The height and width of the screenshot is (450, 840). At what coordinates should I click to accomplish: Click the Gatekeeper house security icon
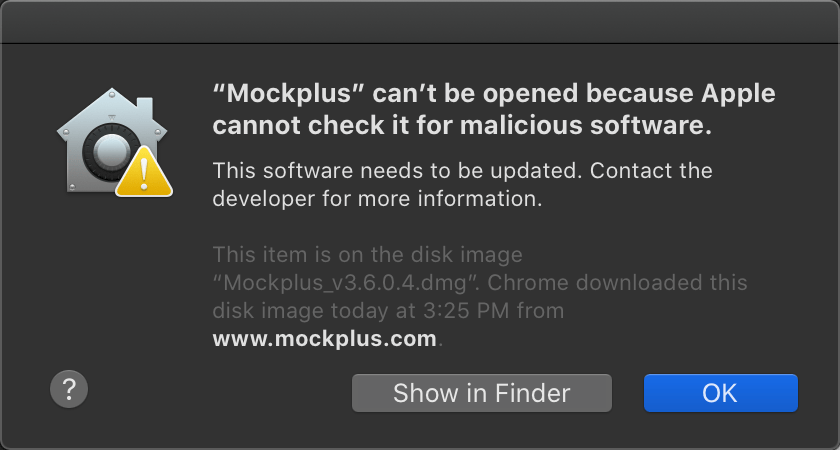coord(115,142)
